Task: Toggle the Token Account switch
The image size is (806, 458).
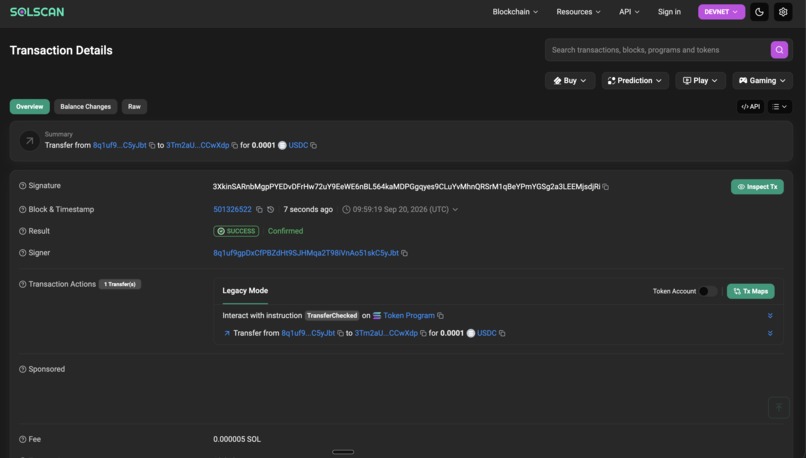Action: click(x=708, y=291)
